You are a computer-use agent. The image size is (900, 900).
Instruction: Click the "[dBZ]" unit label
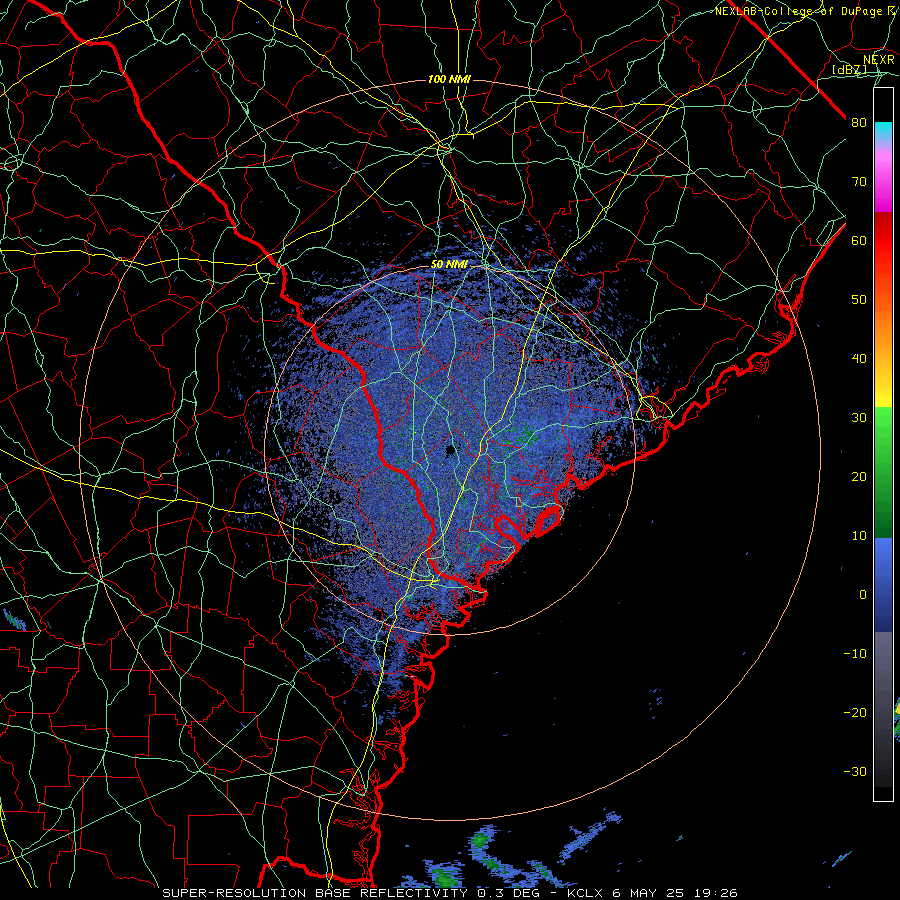(x=849, y=69)
